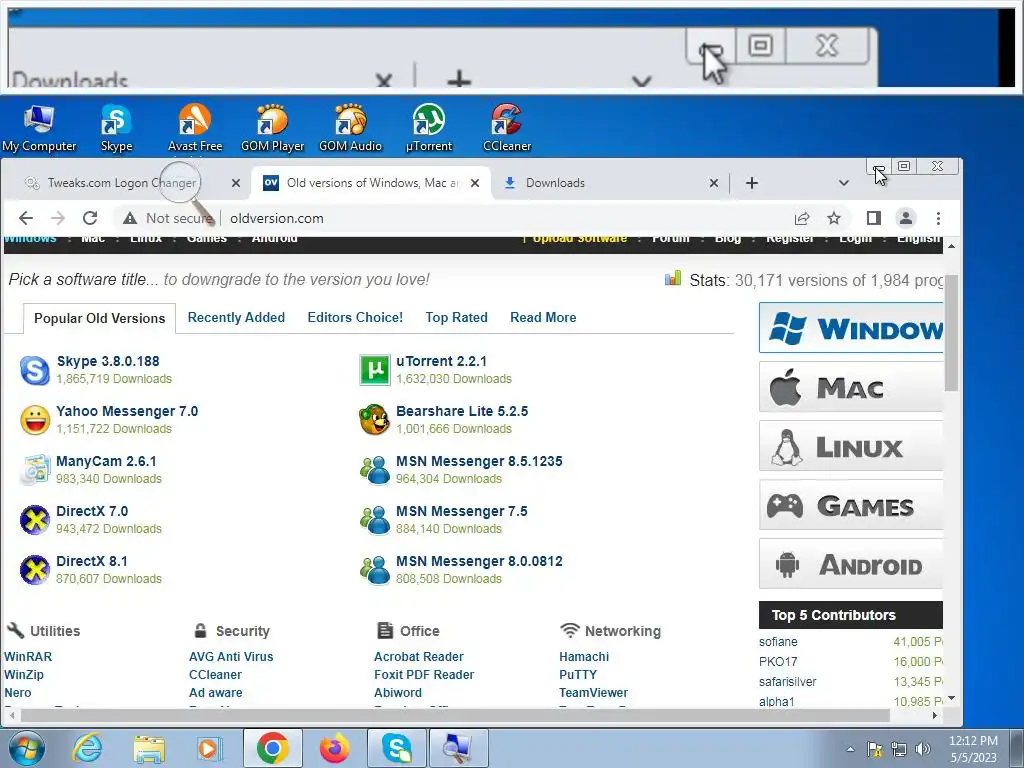This screenshot has height=768, width=1024.
Task: Close the Downloads tab
Action: [714, 184]
